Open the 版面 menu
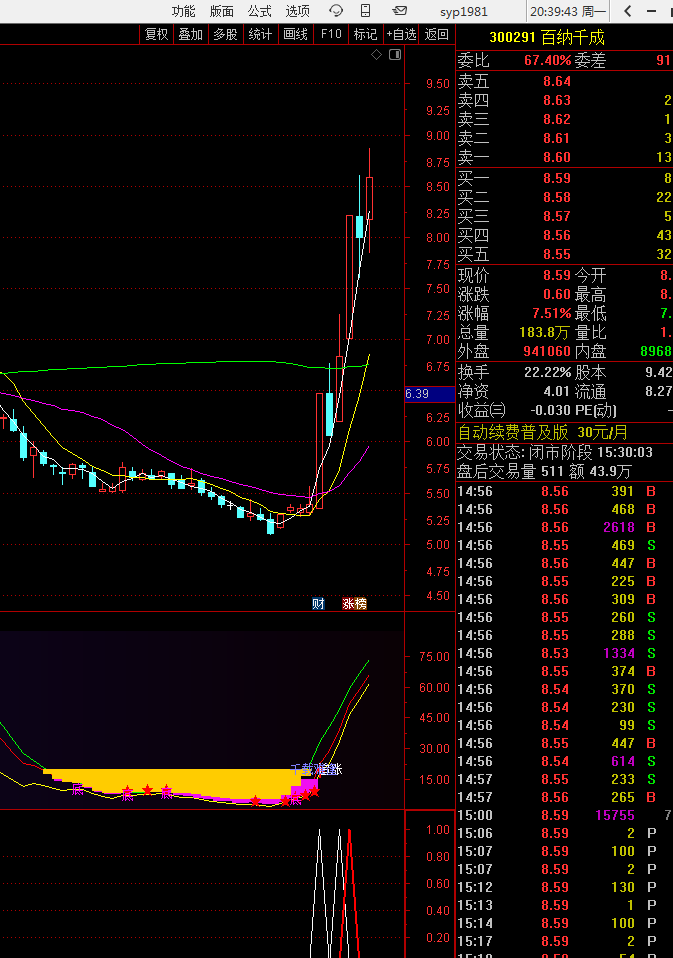673x958 pixels. (x=221, y=11)
